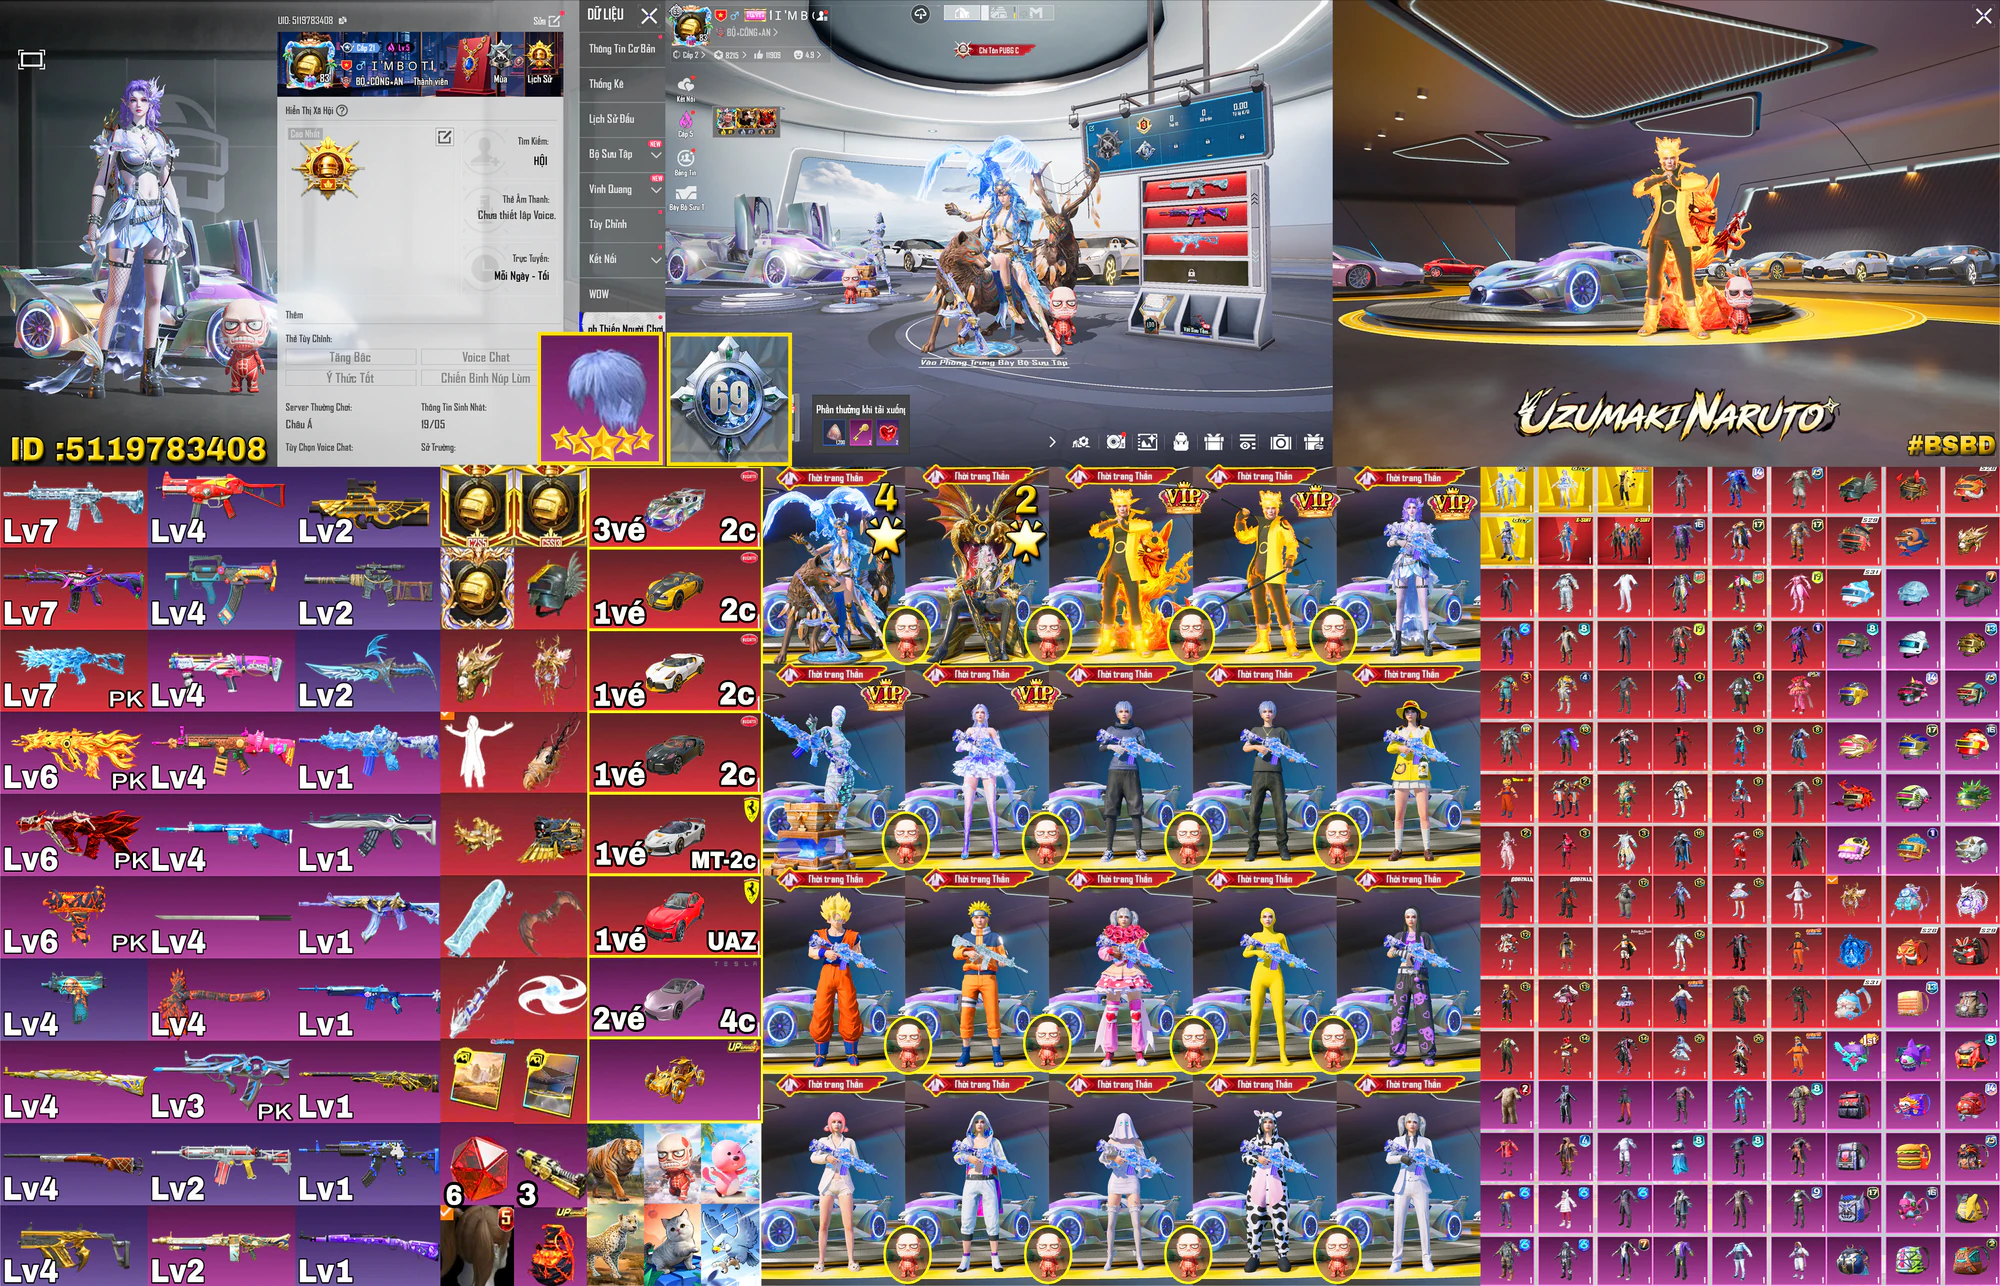Open the Thông Tin Cơ Bản tab
Viewport: 2000px width, 1286px height.
click(x=622, y=49)
